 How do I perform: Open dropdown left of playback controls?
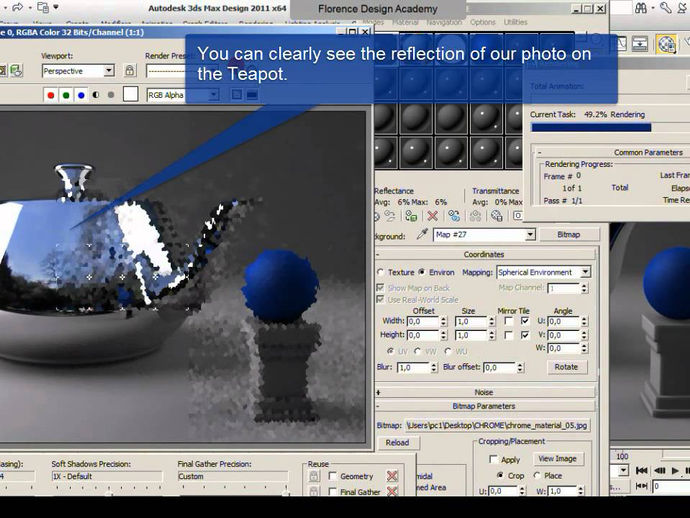click(x=623, y=470)
